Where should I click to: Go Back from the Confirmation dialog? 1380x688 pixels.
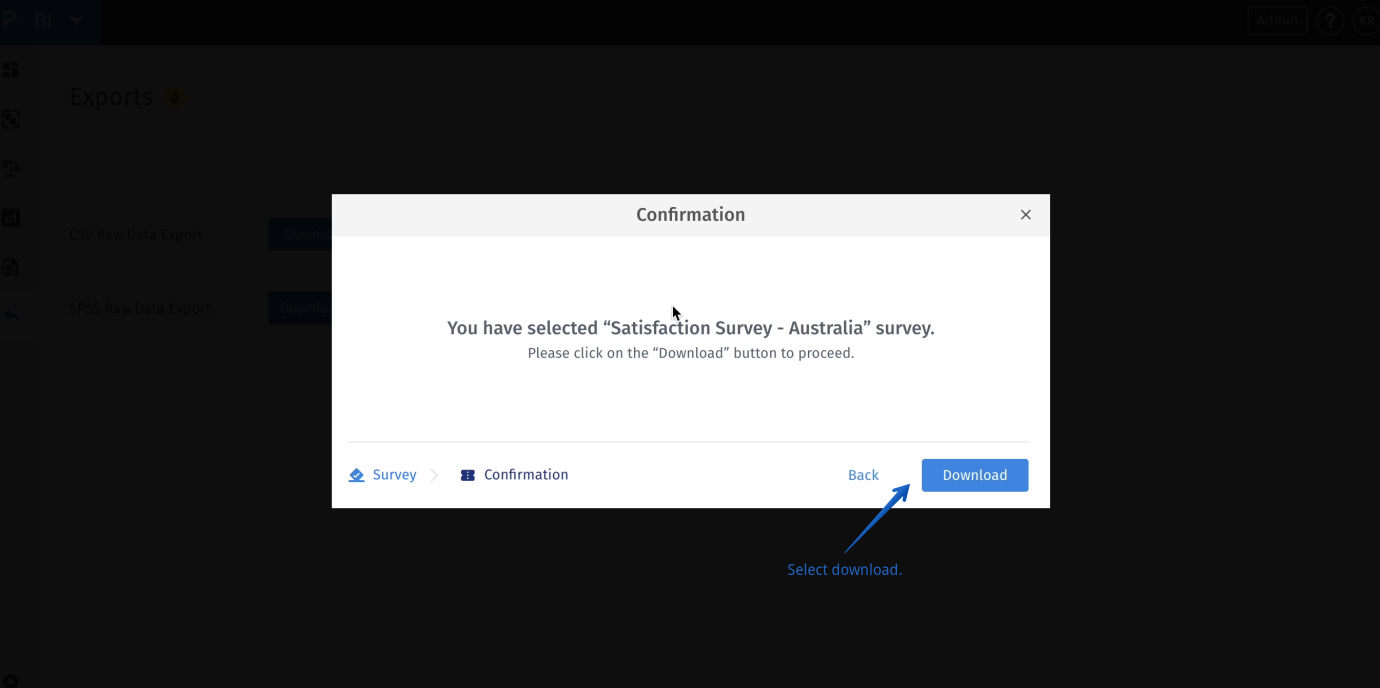coord(862,474)
